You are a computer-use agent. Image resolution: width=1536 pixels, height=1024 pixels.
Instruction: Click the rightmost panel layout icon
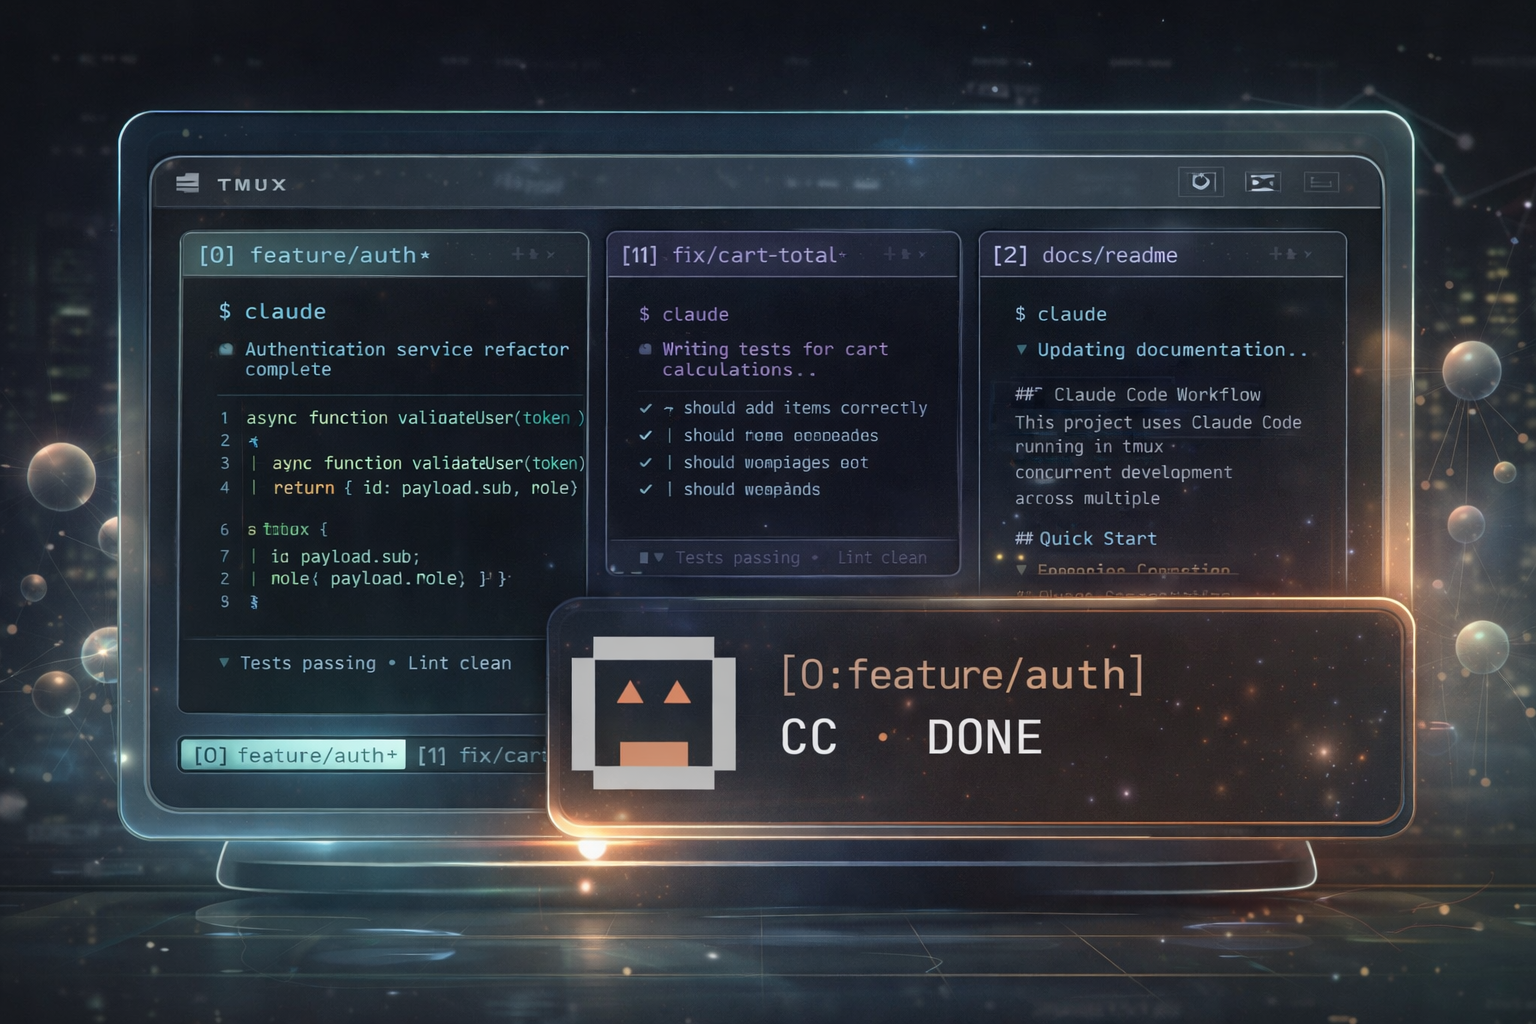[x=1322, y=181]
